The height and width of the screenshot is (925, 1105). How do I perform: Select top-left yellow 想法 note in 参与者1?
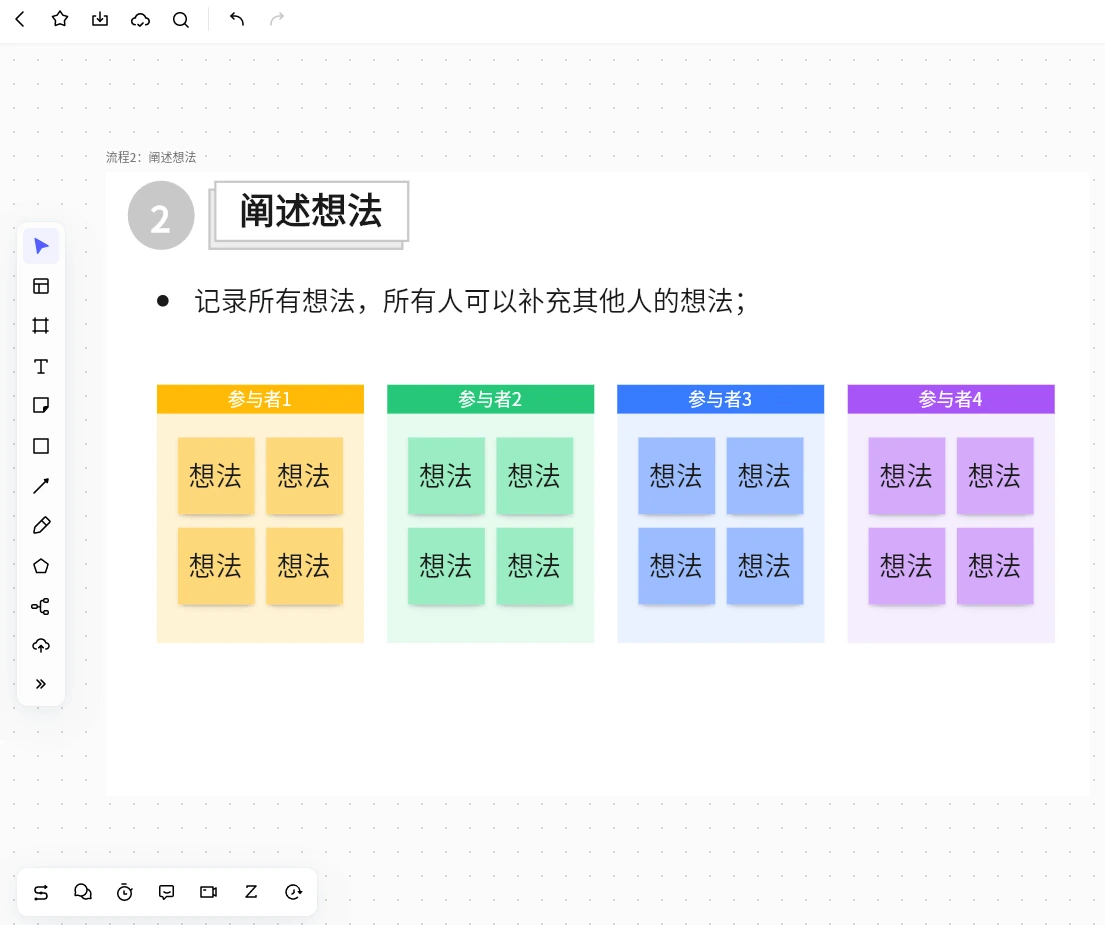216,476
